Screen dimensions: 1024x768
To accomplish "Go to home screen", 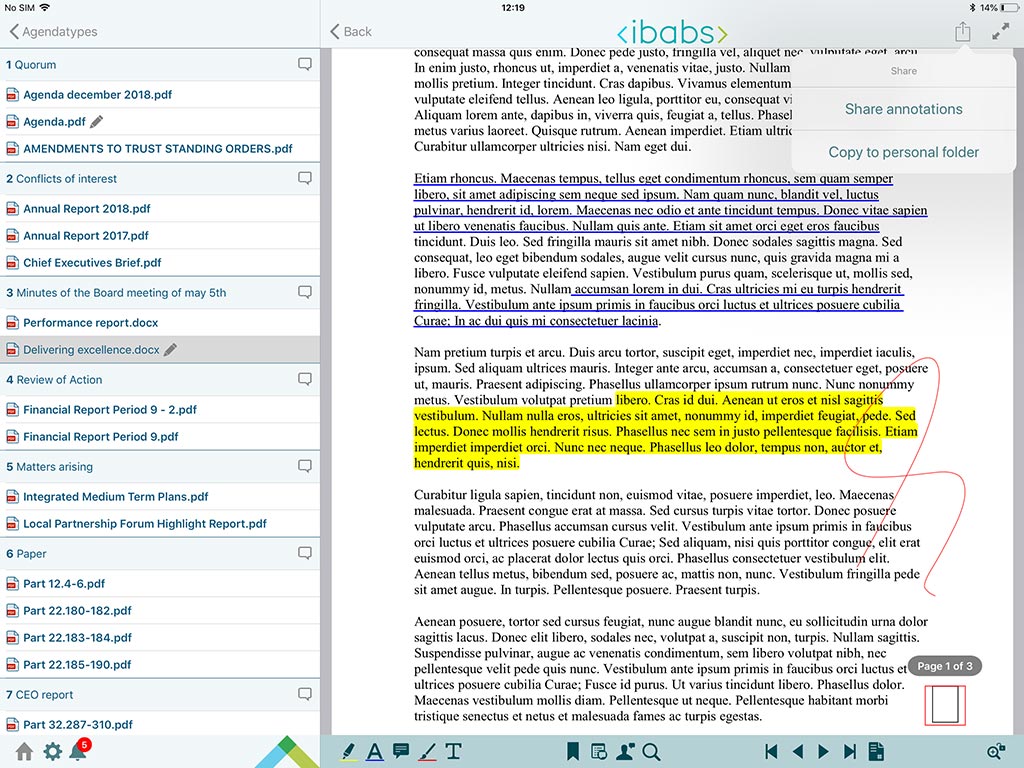I will click(25, 752).
